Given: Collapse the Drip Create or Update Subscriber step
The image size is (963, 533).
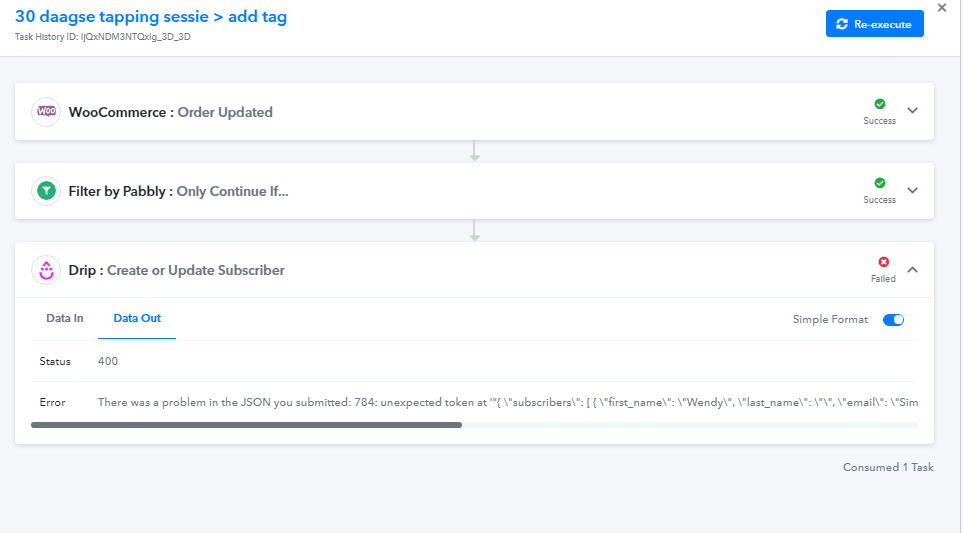Looking at the screenshot, I should (913, 270).
